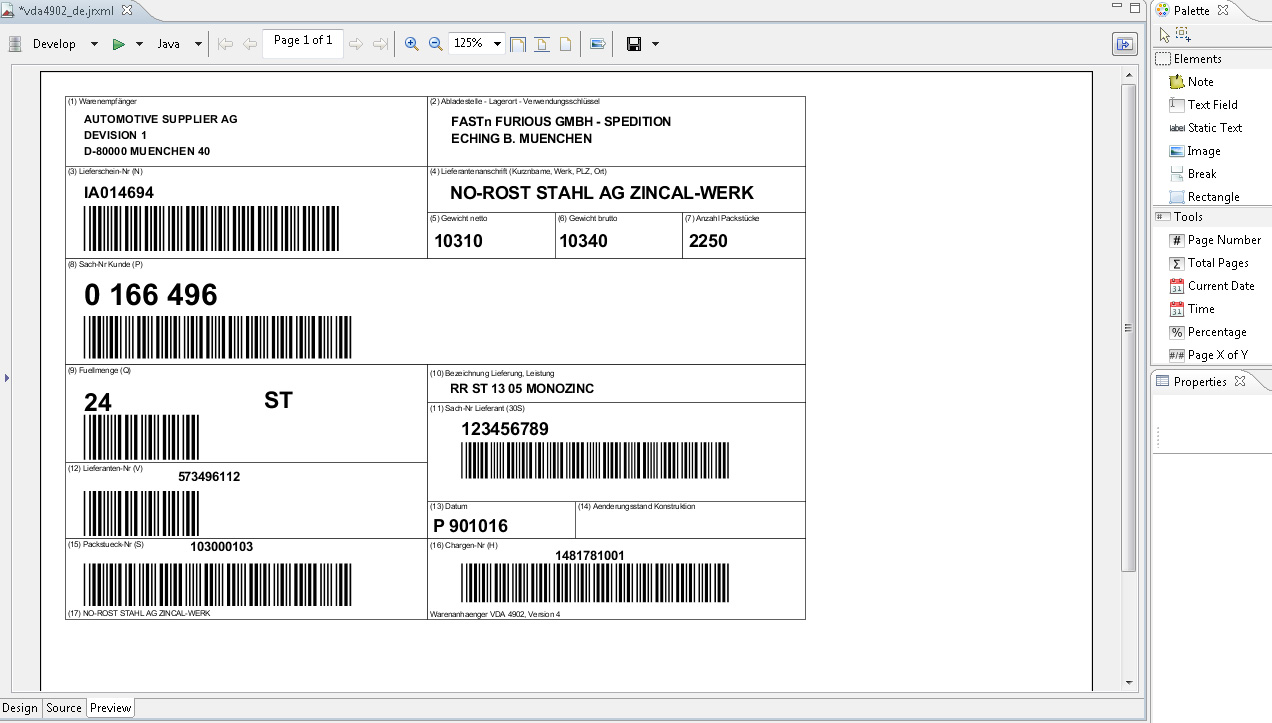Image resolution: width=1272 pixels, height=723 pixels.
Task: Select the Current Date tool
Action: pyautogui.click(x=1220, y=286)
